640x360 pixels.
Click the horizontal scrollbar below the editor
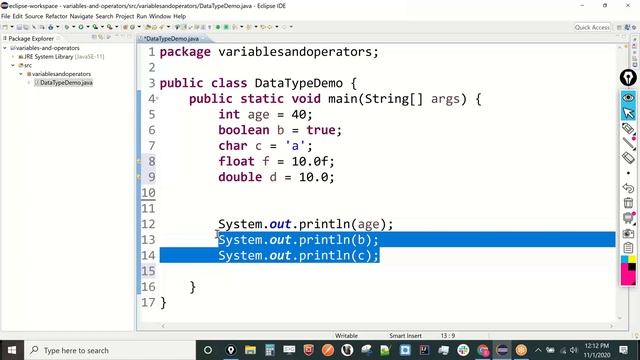point(387,326)
